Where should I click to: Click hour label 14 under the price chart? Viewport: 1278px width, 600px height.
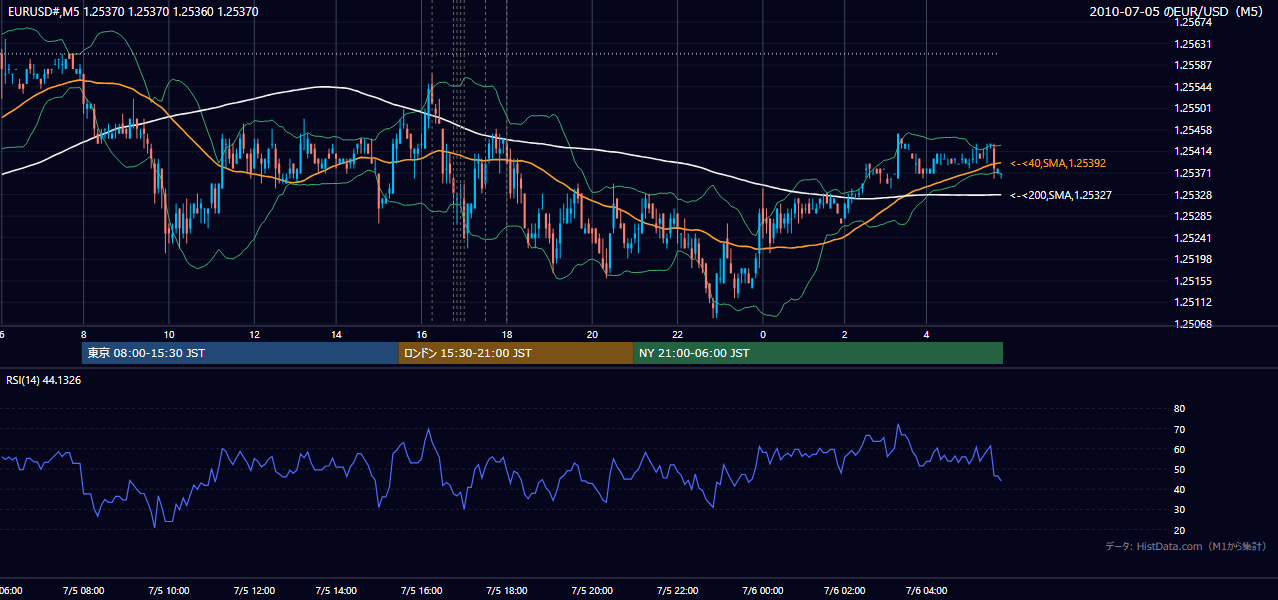pyautogui.click(x=338, y=335)
